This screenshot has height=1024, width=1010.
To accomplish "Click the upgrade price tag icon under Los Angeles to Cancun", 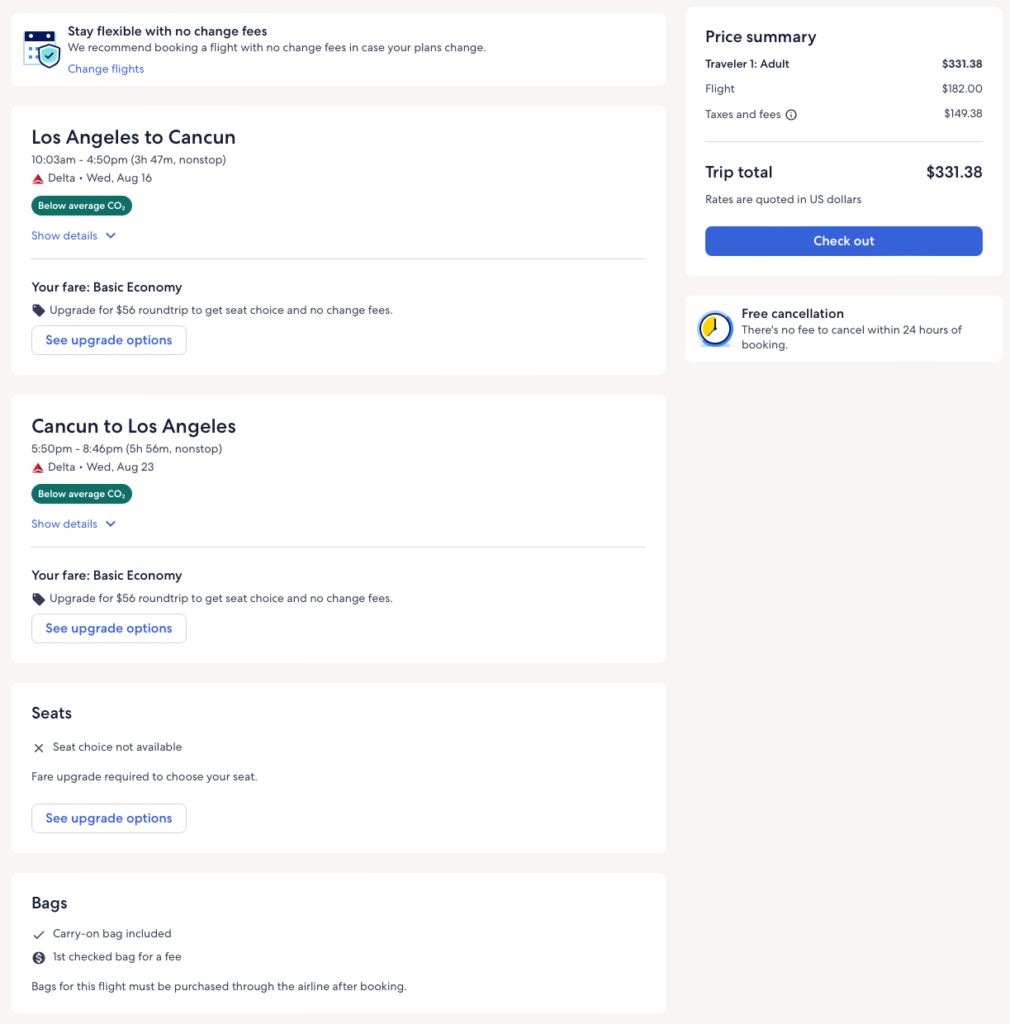I will 38,310.
